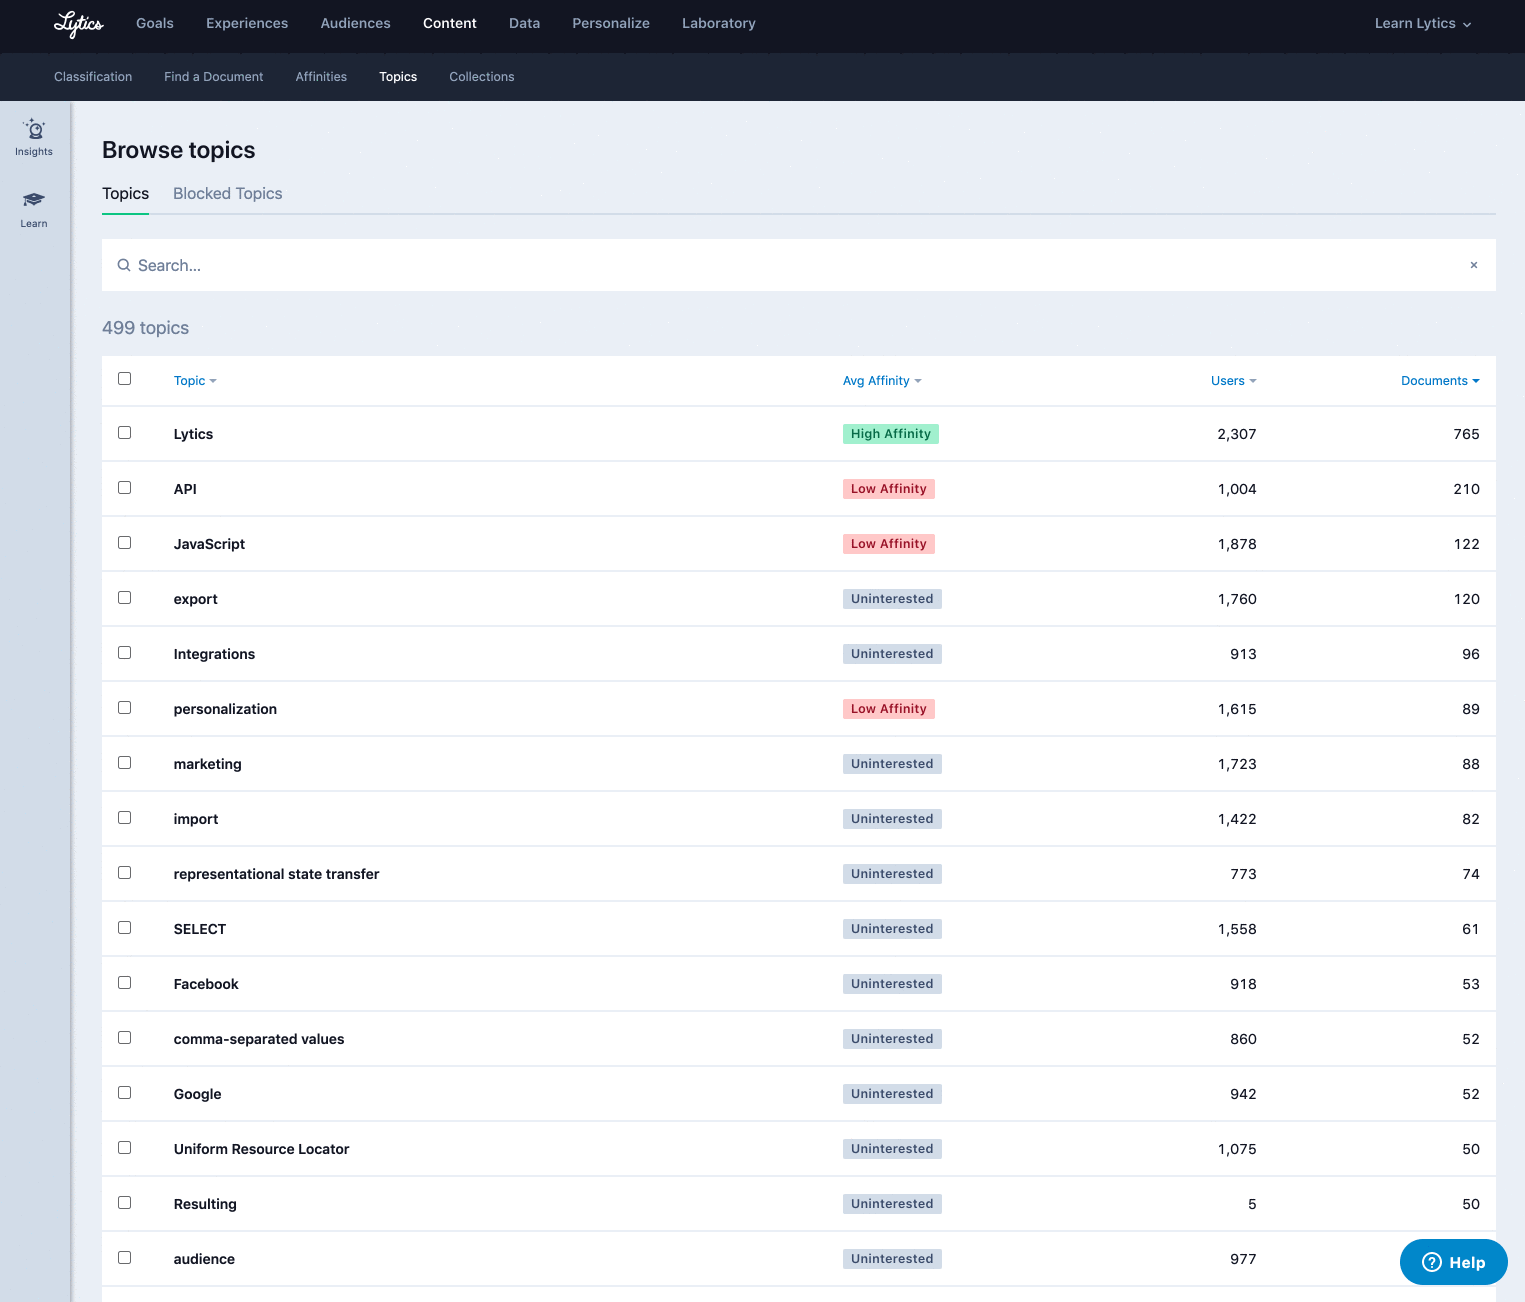Open the Content menu
This screenshot has height=1302, width=1525.
450,23
